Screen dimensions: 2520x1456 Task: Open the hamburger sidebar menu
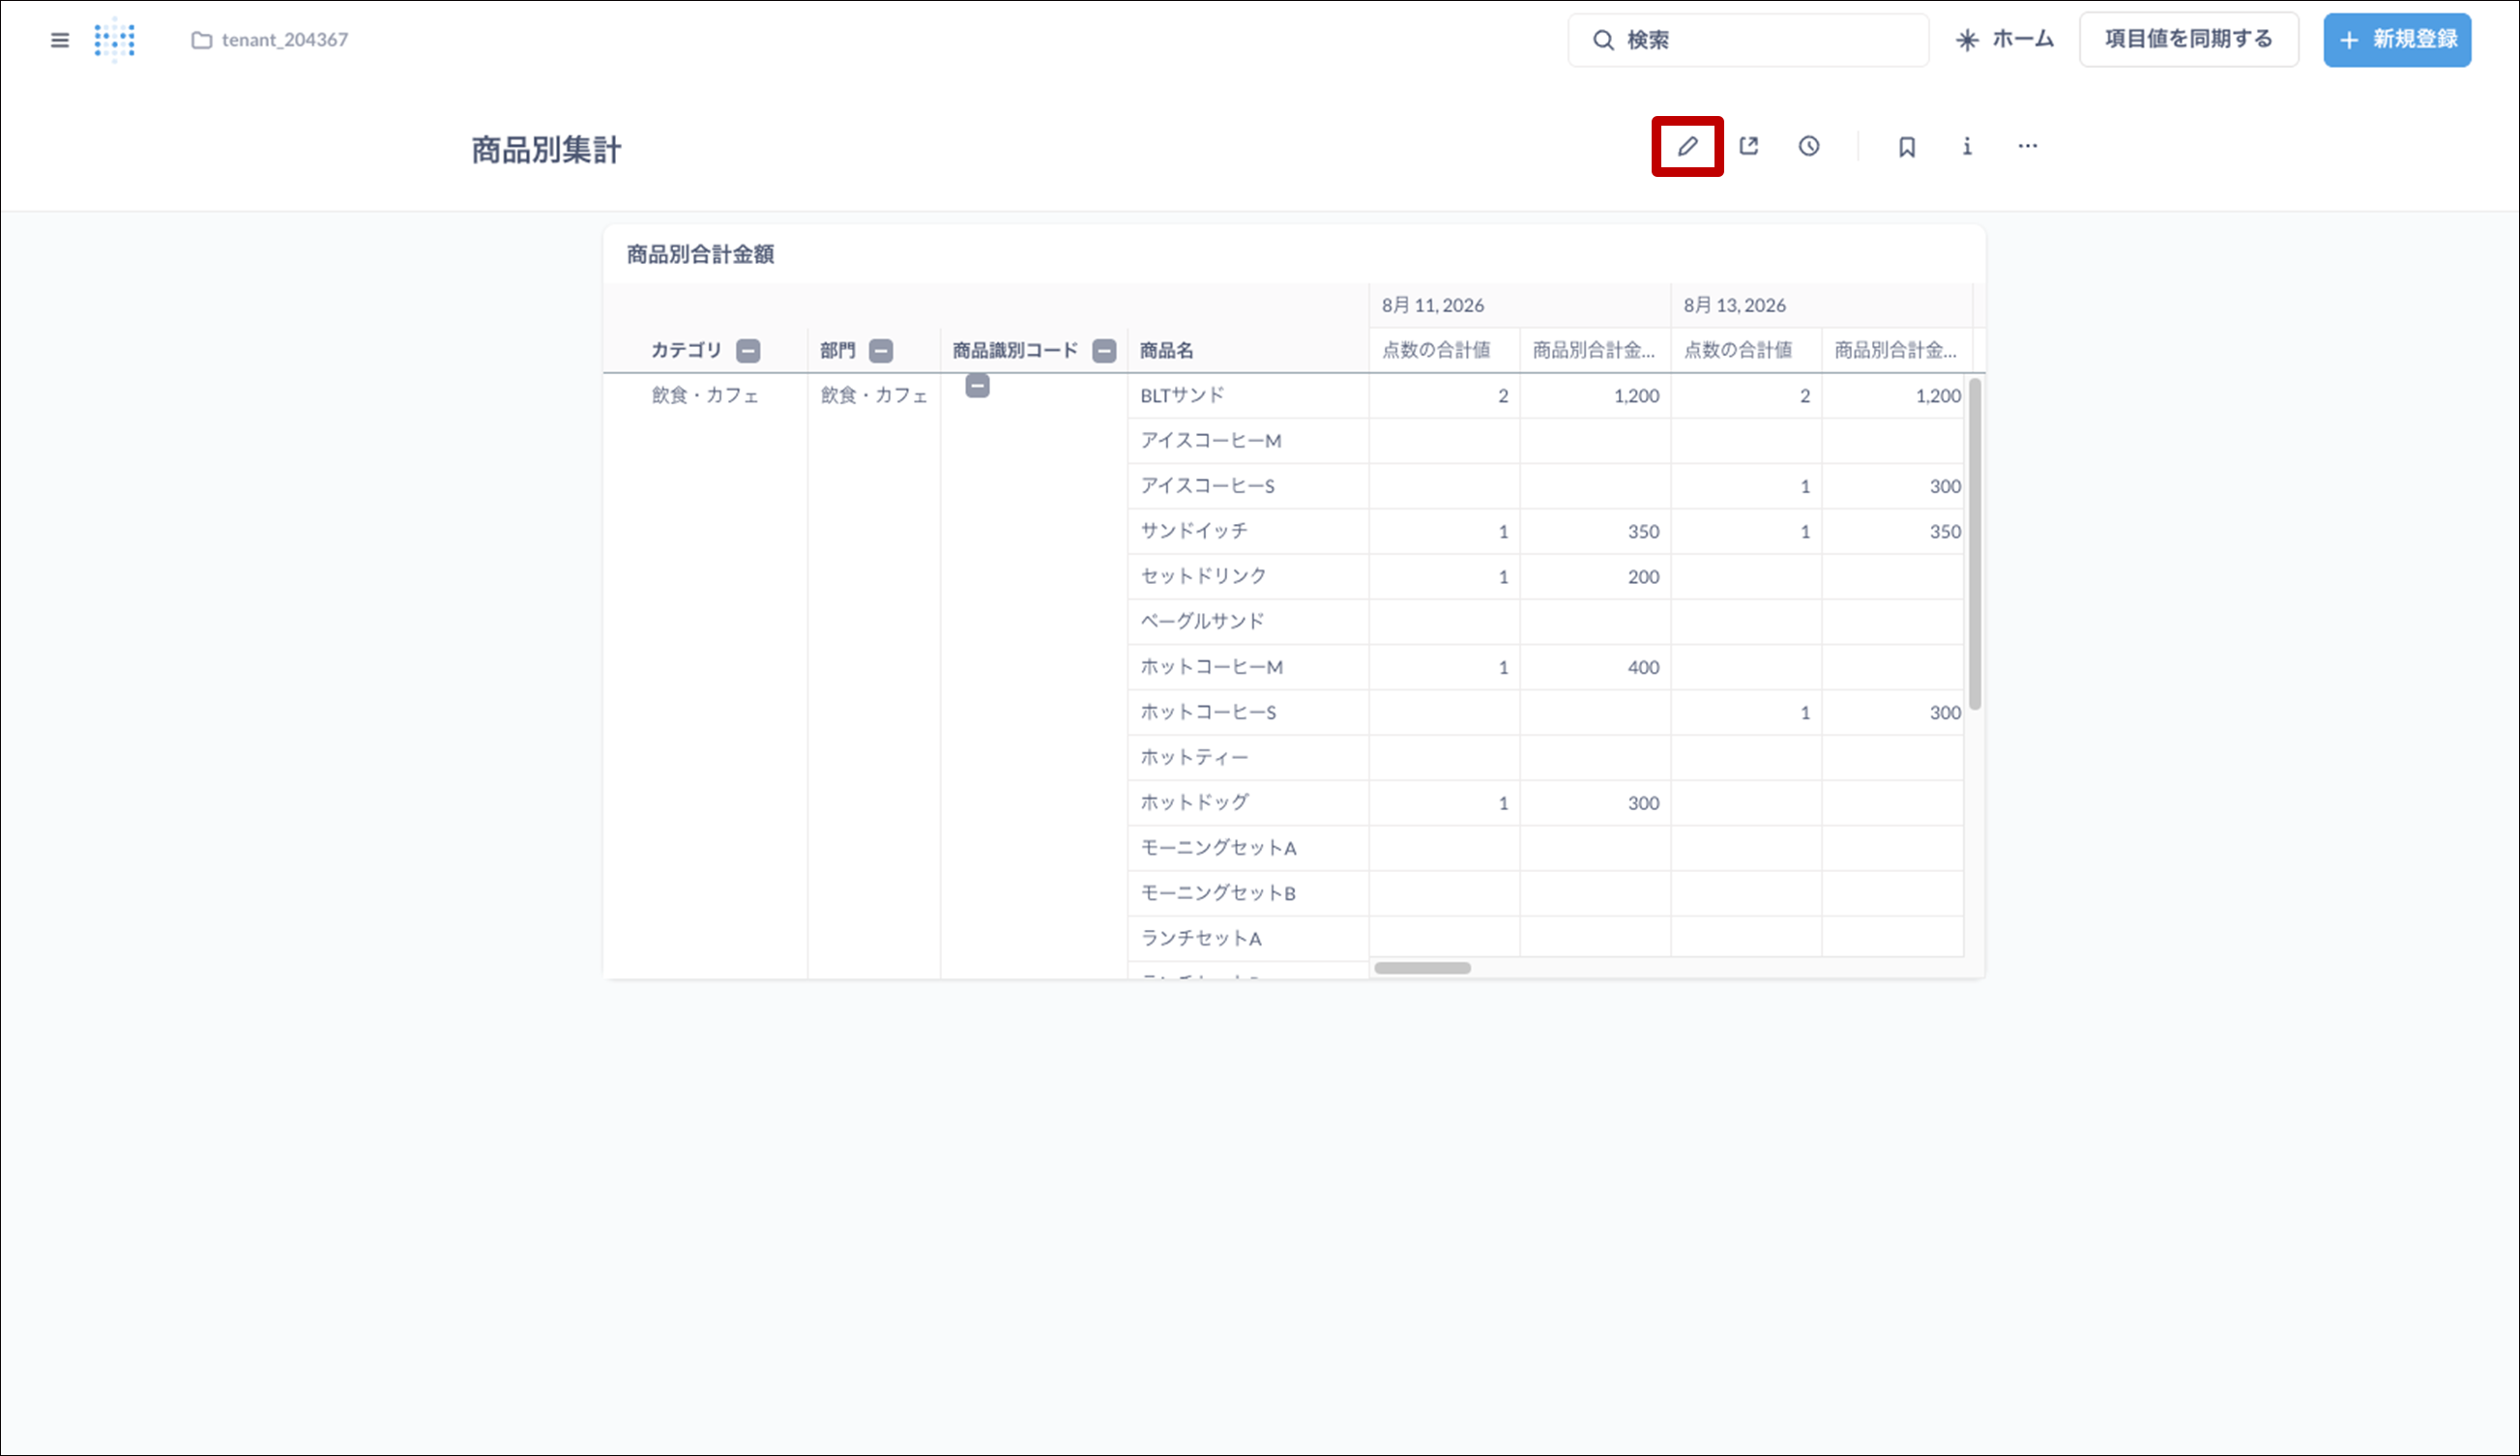(x=60, y=40)
